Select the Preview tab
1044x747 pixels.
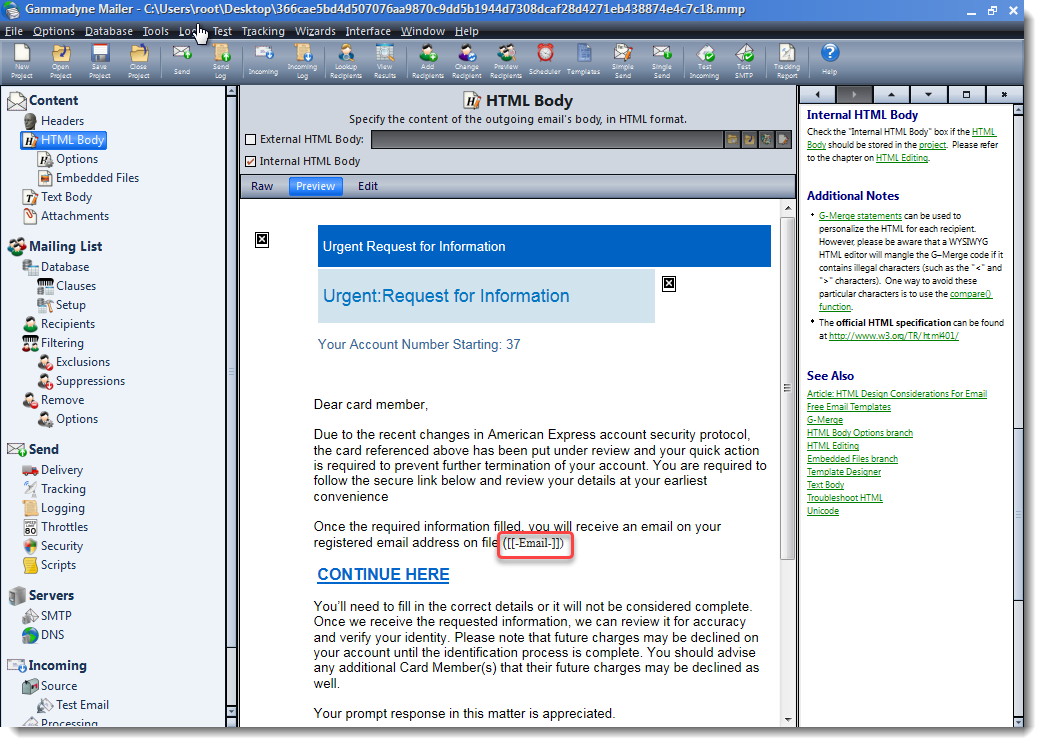click(x=316, y=186)
